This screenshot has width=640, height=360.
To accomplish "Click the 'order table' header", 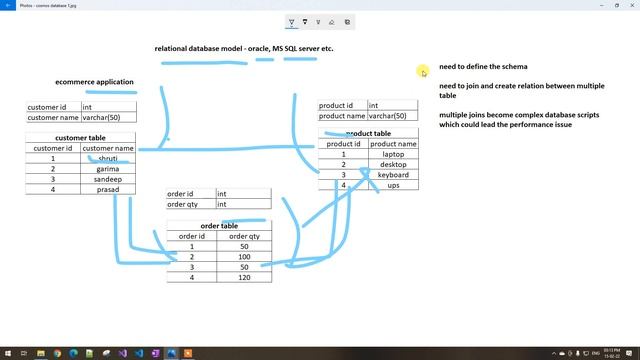I will click(219, 226).
